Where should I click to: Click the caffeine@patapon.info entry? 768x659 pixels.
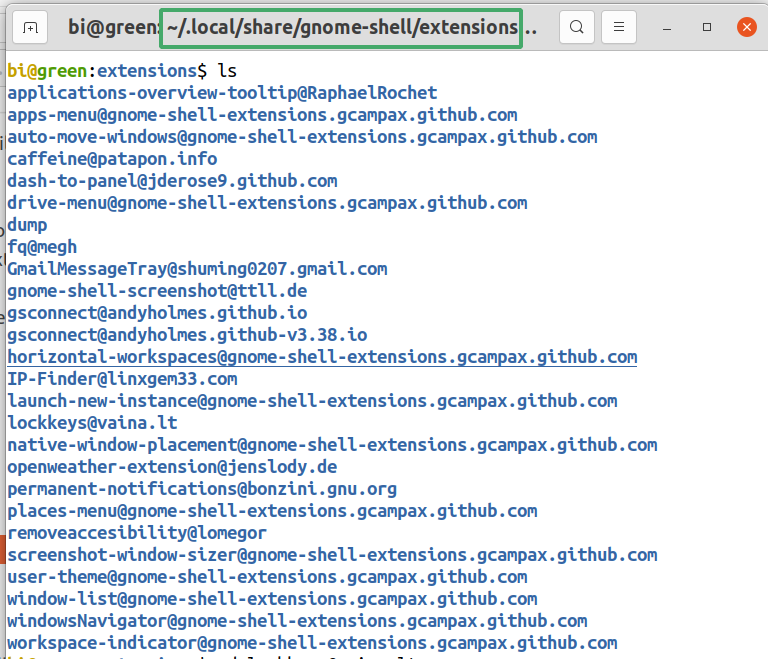(111, 159)
